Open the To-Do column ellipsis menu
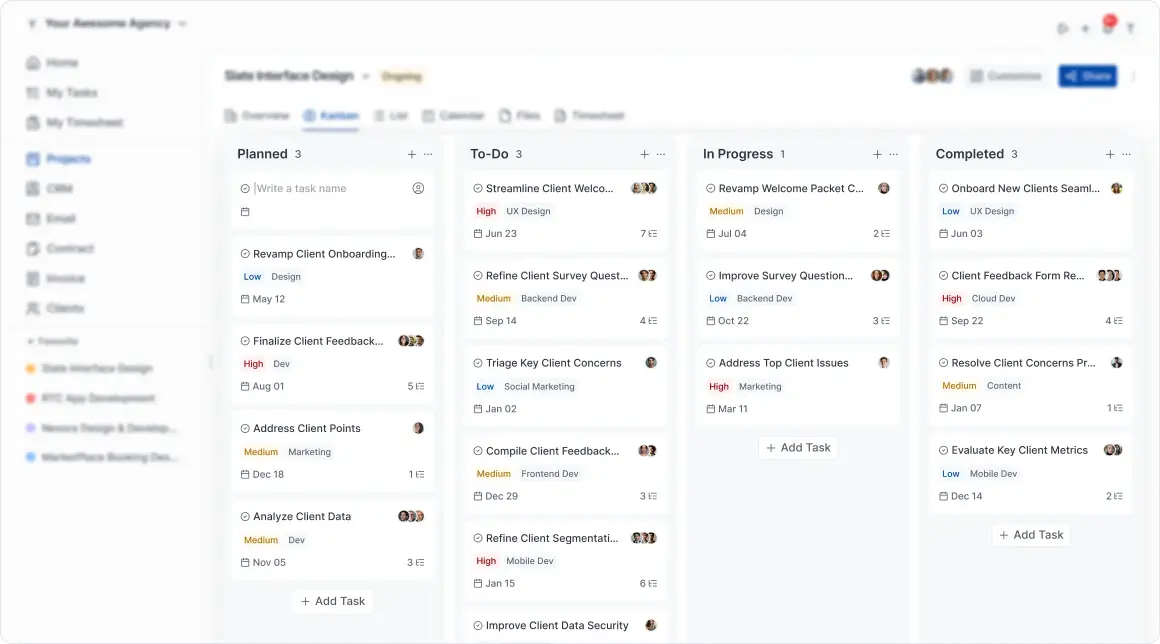 coord(661,155)
